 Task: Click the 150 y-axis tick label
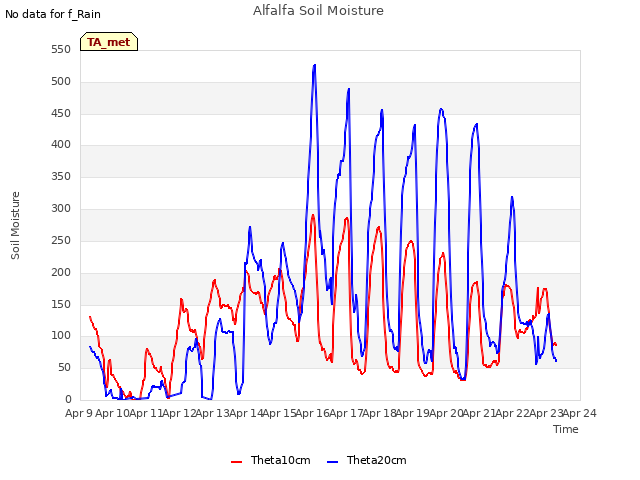point(61,304)
